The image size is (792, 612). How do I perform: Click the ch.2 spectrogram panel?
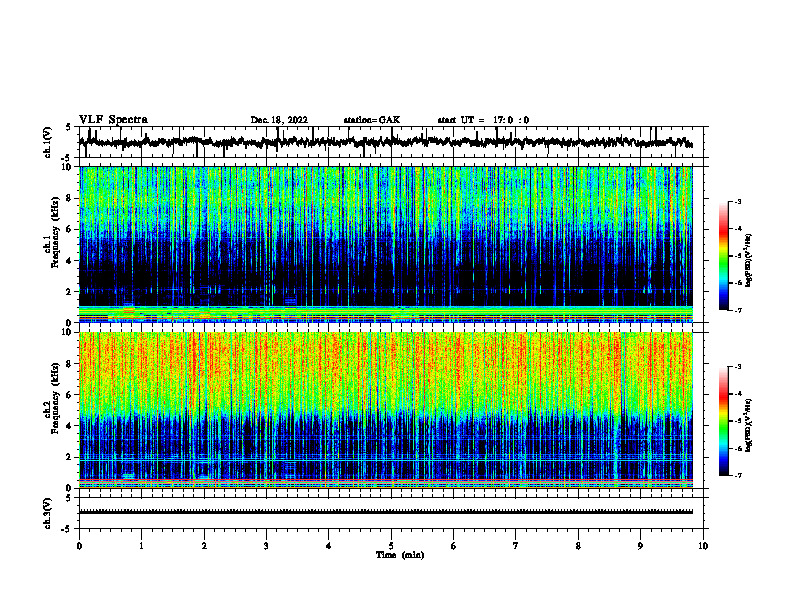pos(385,410)
